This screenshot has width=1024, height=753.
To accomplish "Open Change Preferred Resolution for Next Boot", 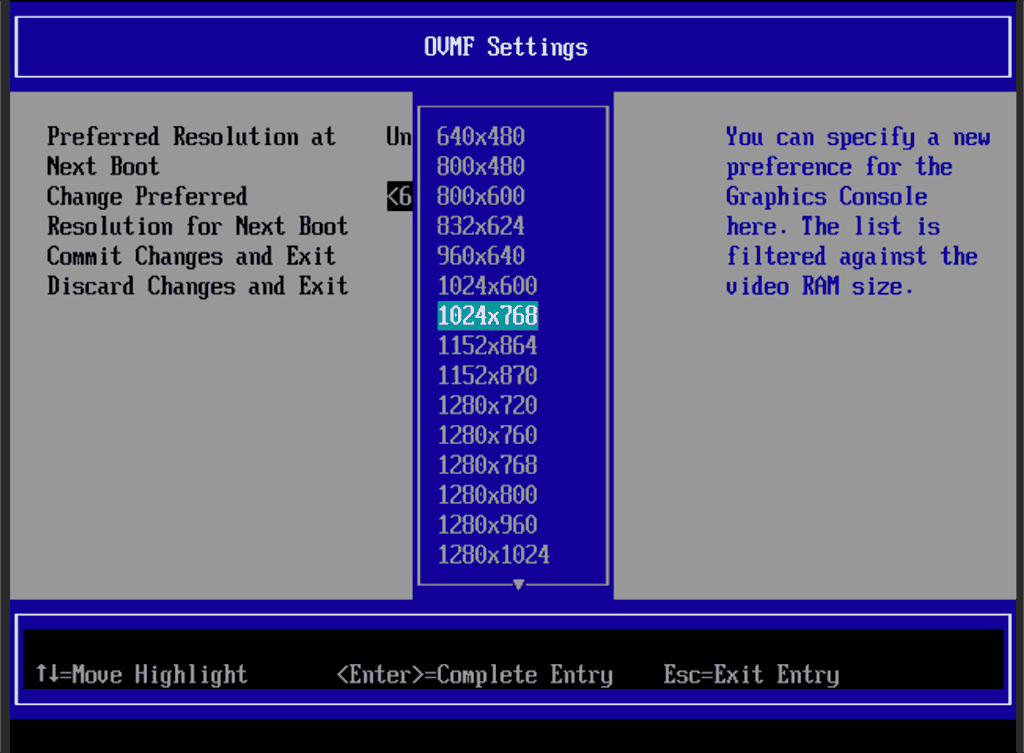I will (x=197, y=212).
